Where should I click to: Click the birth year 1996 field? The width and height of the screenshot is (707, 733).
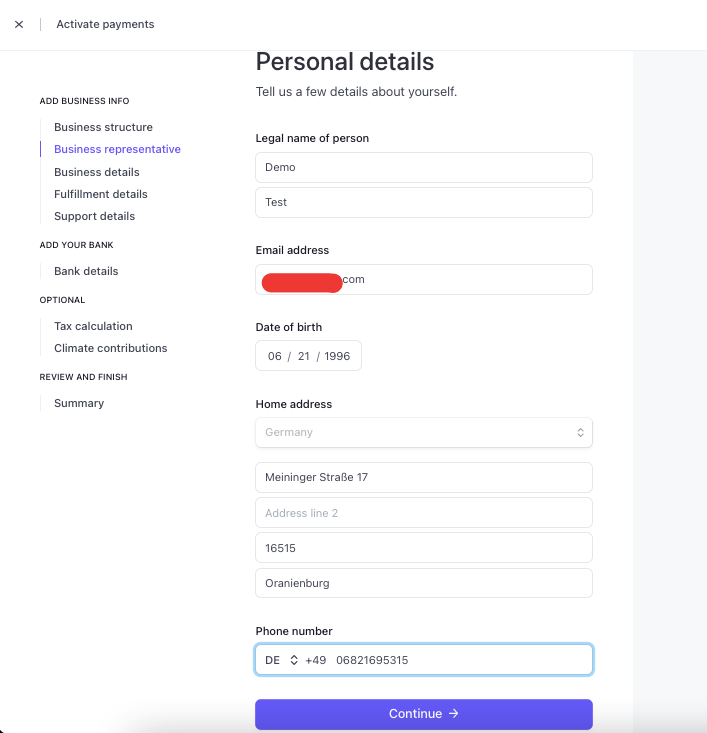point(337,356)
